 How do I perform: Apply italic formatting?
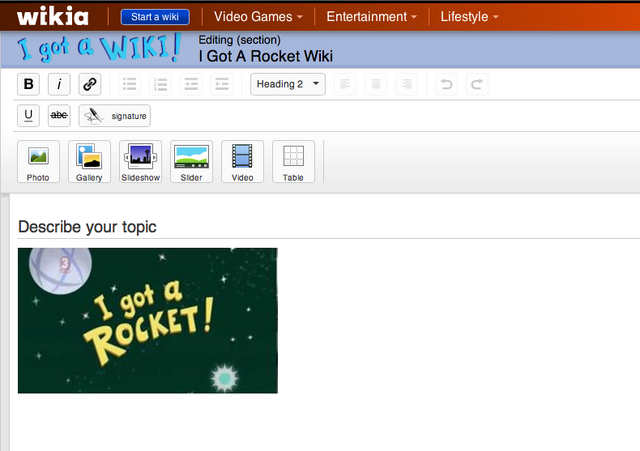pos(59,84)
